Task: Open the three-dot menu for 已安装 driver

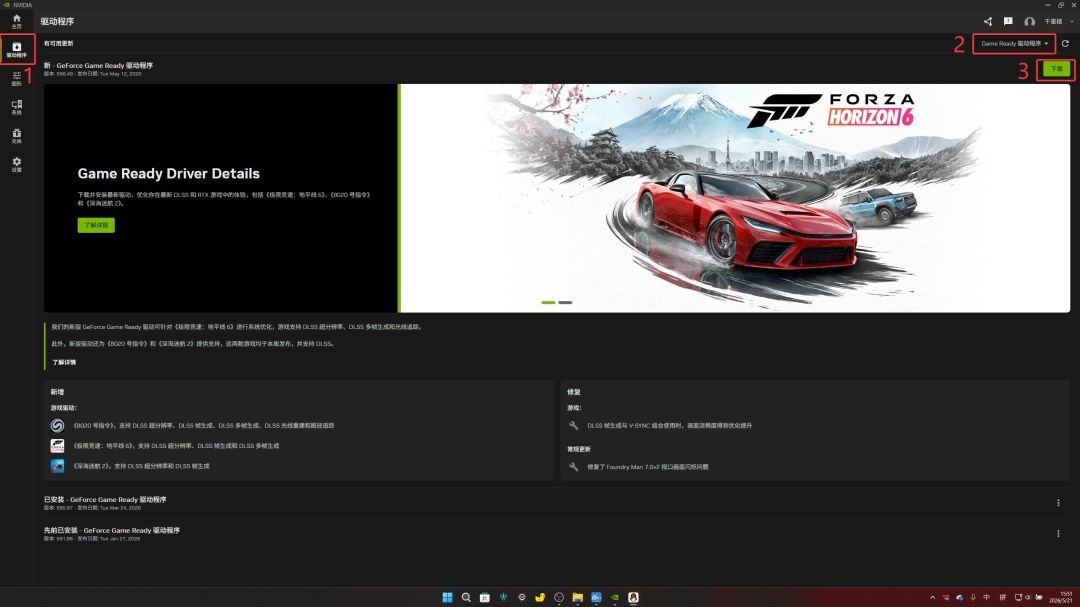Action: 1058,503
